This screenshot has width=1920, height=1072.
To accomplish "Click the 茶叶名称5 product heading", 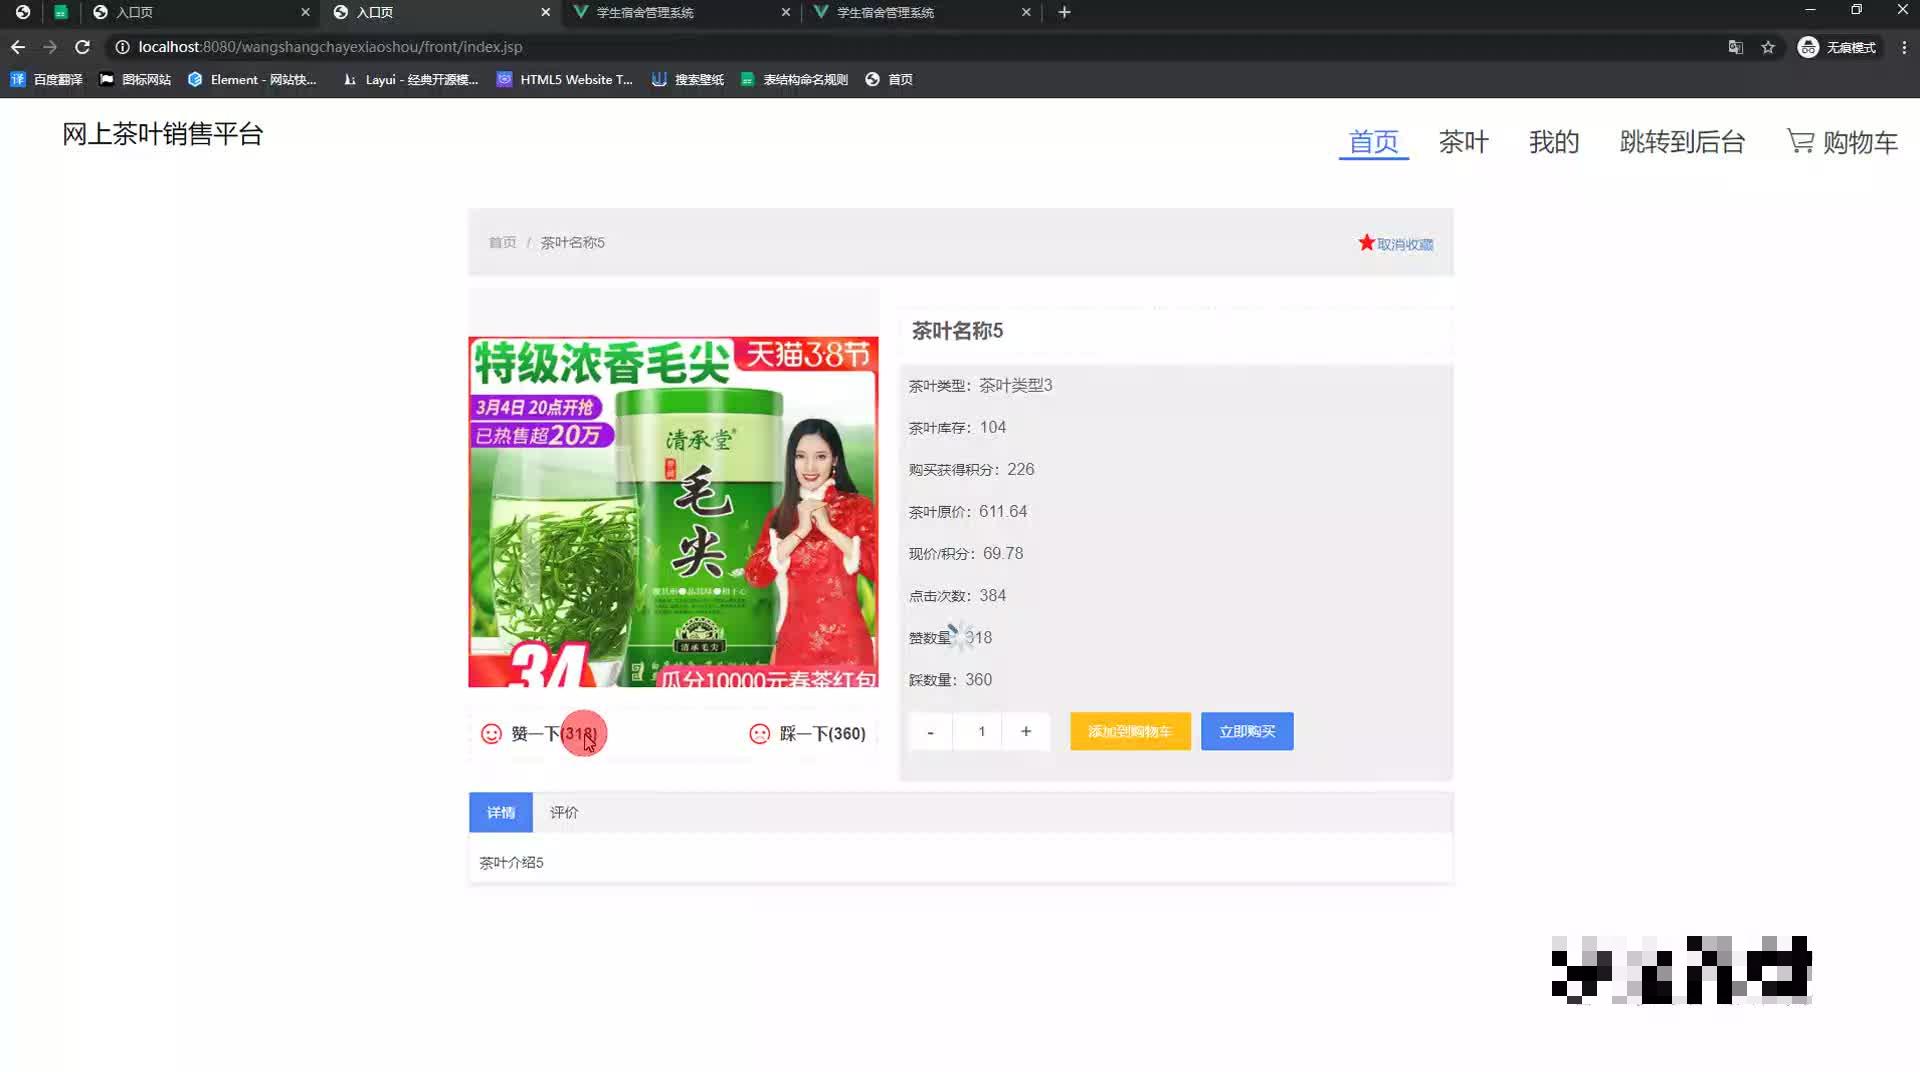I will pos(957,331).
